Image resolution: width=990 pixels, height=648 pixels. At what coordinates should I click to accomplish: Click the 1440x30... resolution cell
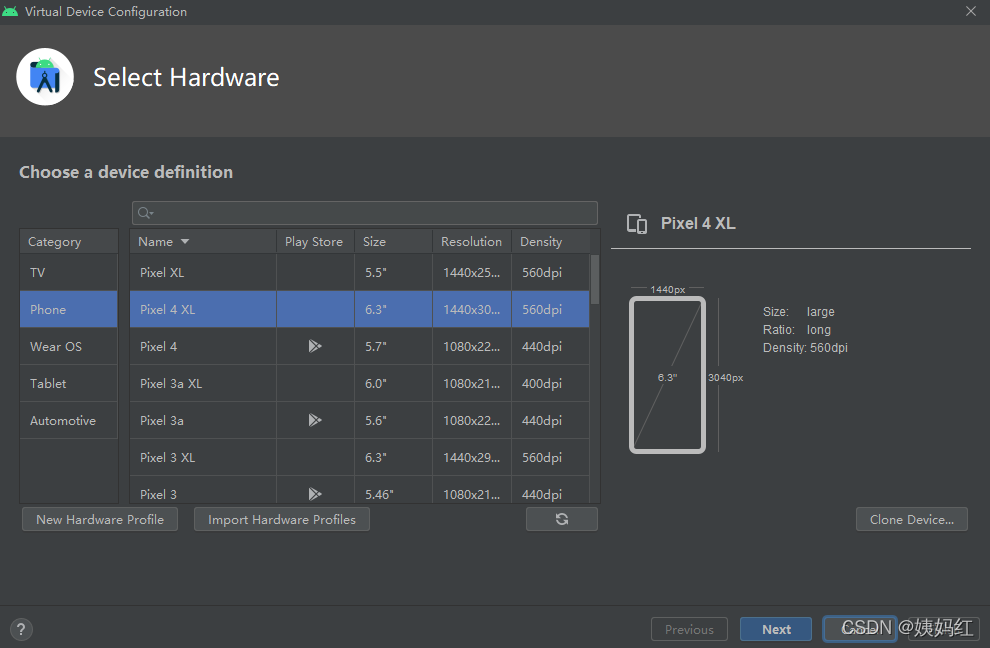pyautogui.click(x=472, y=309)
